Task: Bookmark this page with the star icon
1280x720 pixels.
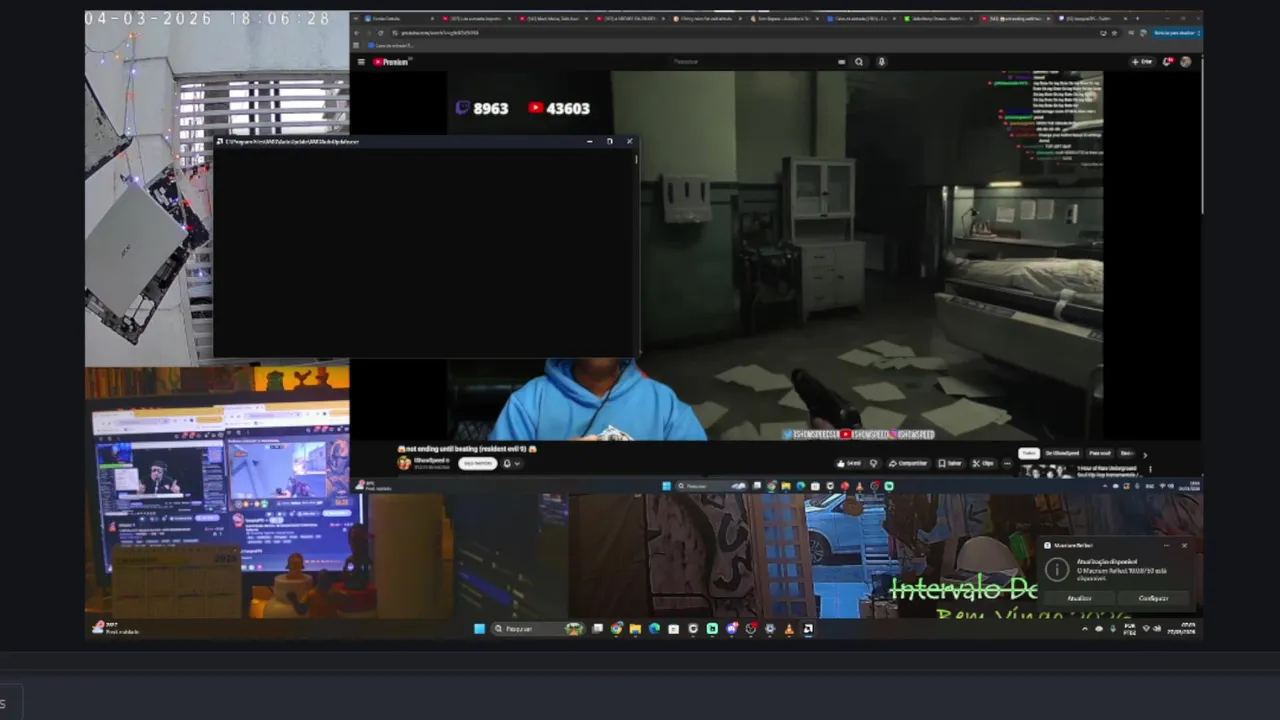Action: tap(1114, 33)
